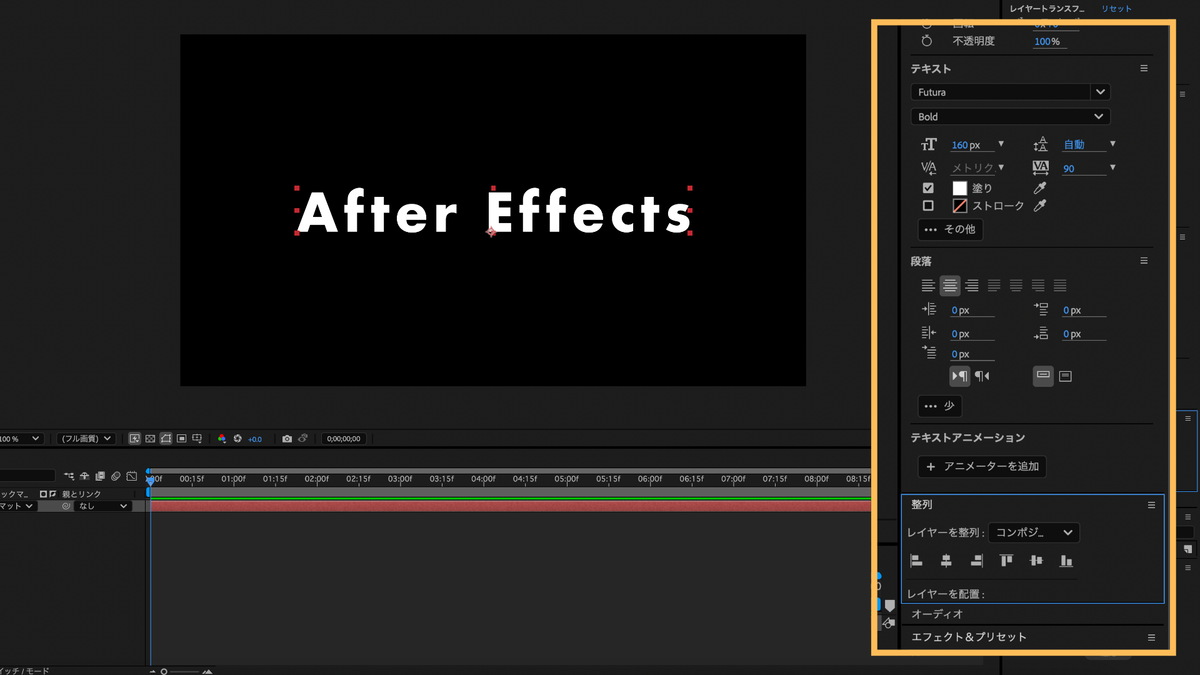The height and width of the screenshot is (675, 1200).
Task: Toggle transparency grid in viewer toolbar
Action: point(150,439)
